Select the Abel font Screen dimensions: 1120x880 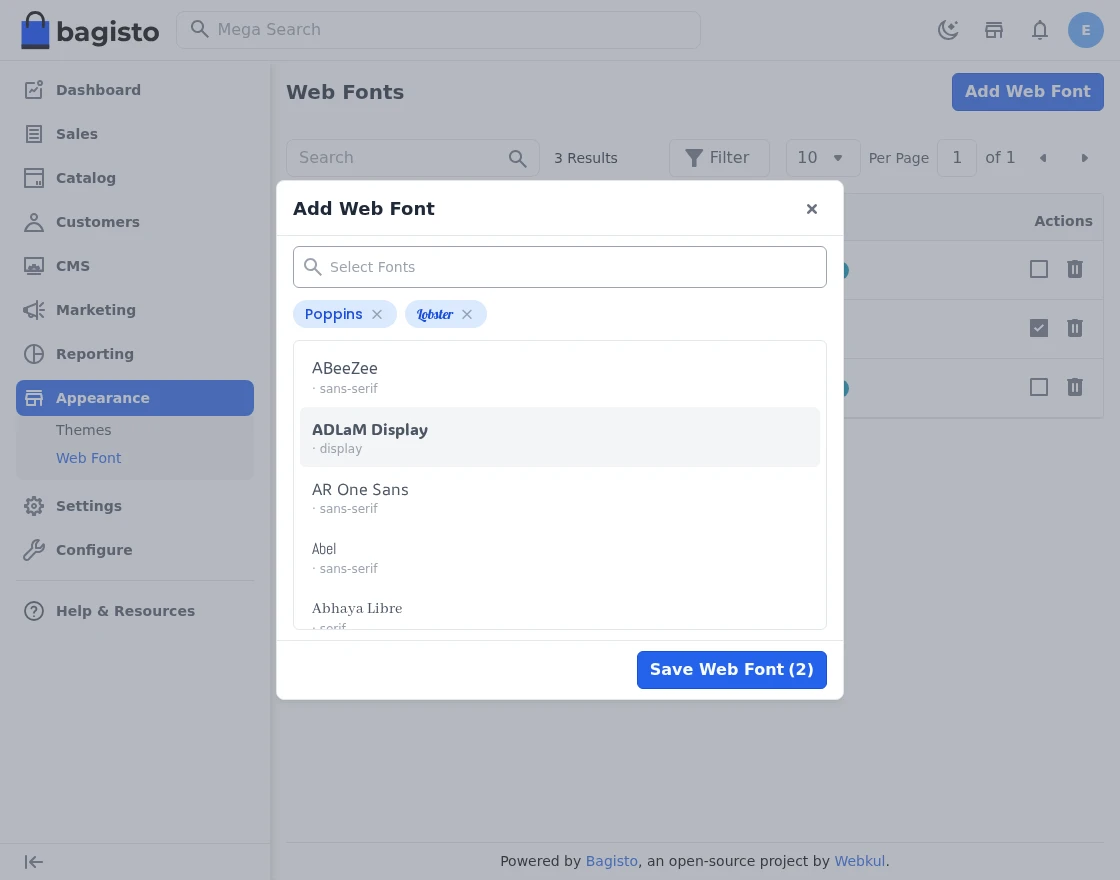559,558
